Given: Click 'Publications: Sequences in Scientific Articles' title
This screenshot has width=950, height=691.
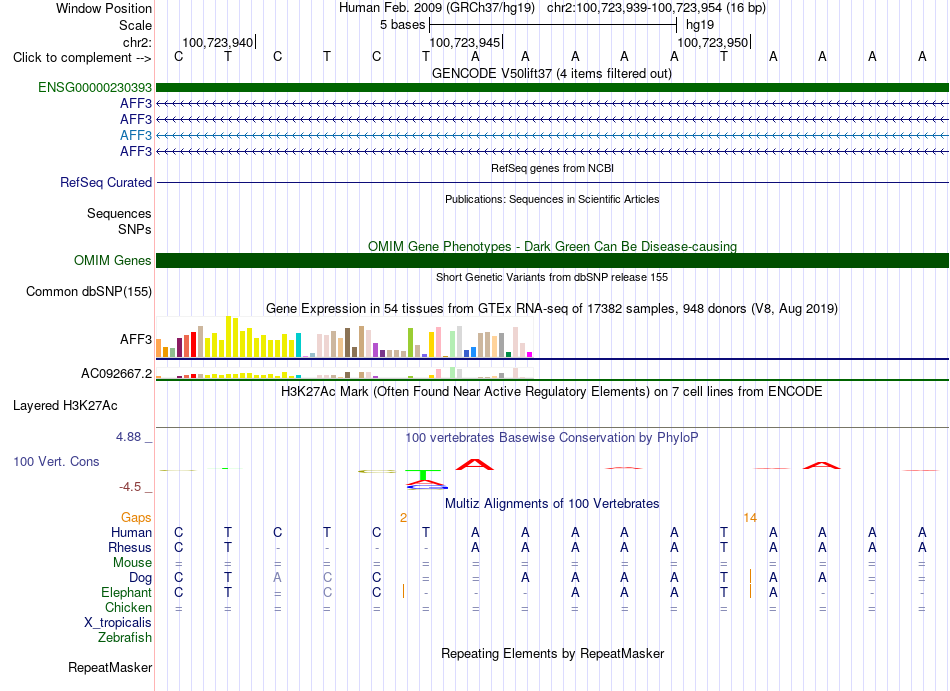Looking at the screenshot, I should point(552,199).
